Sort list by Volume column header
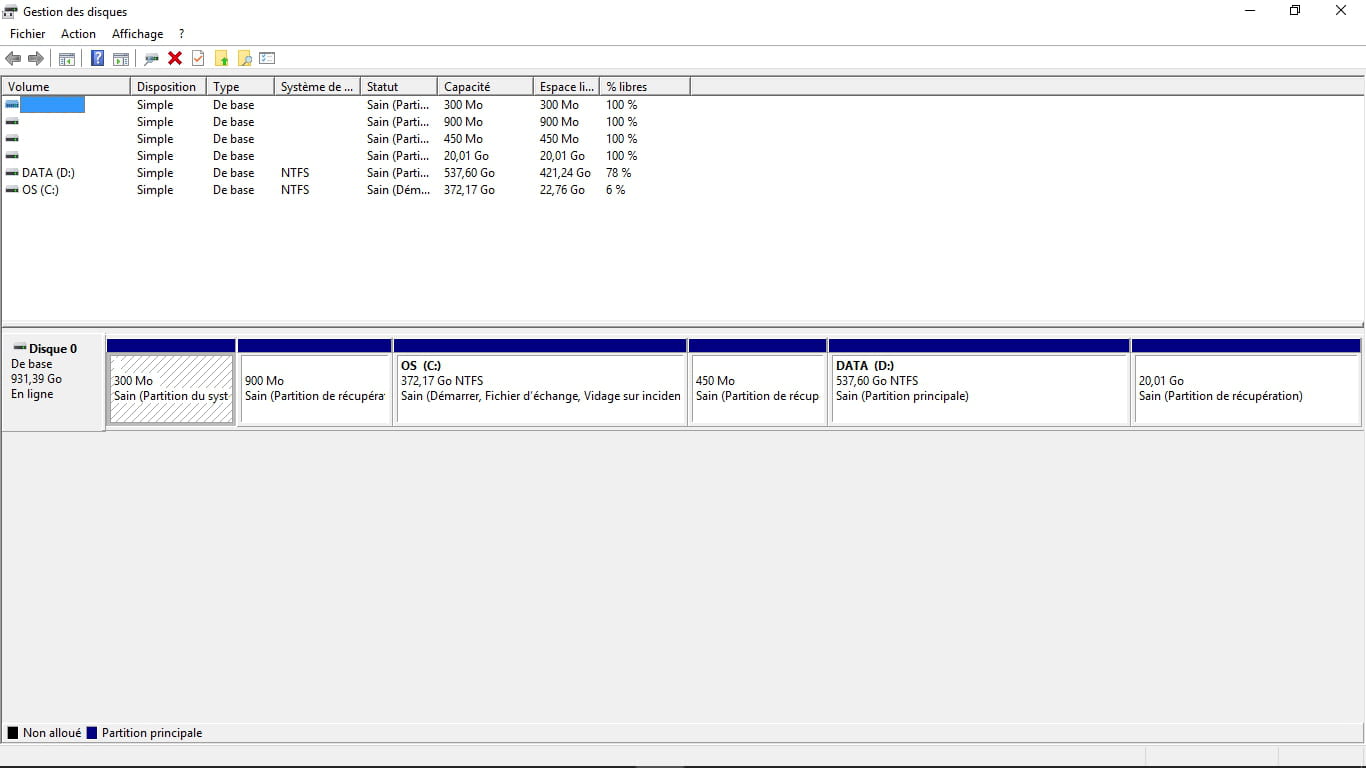1366x768 pixels. (29, 87)
